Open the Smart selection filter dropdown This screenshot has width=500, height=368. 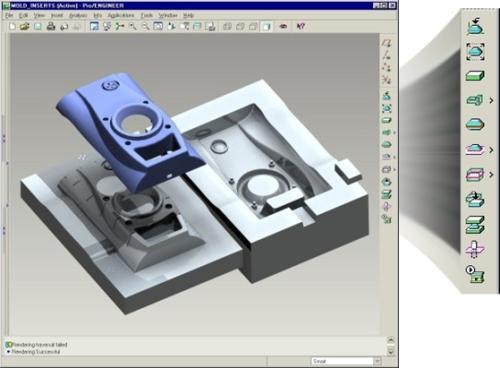(x=378, y=361)
